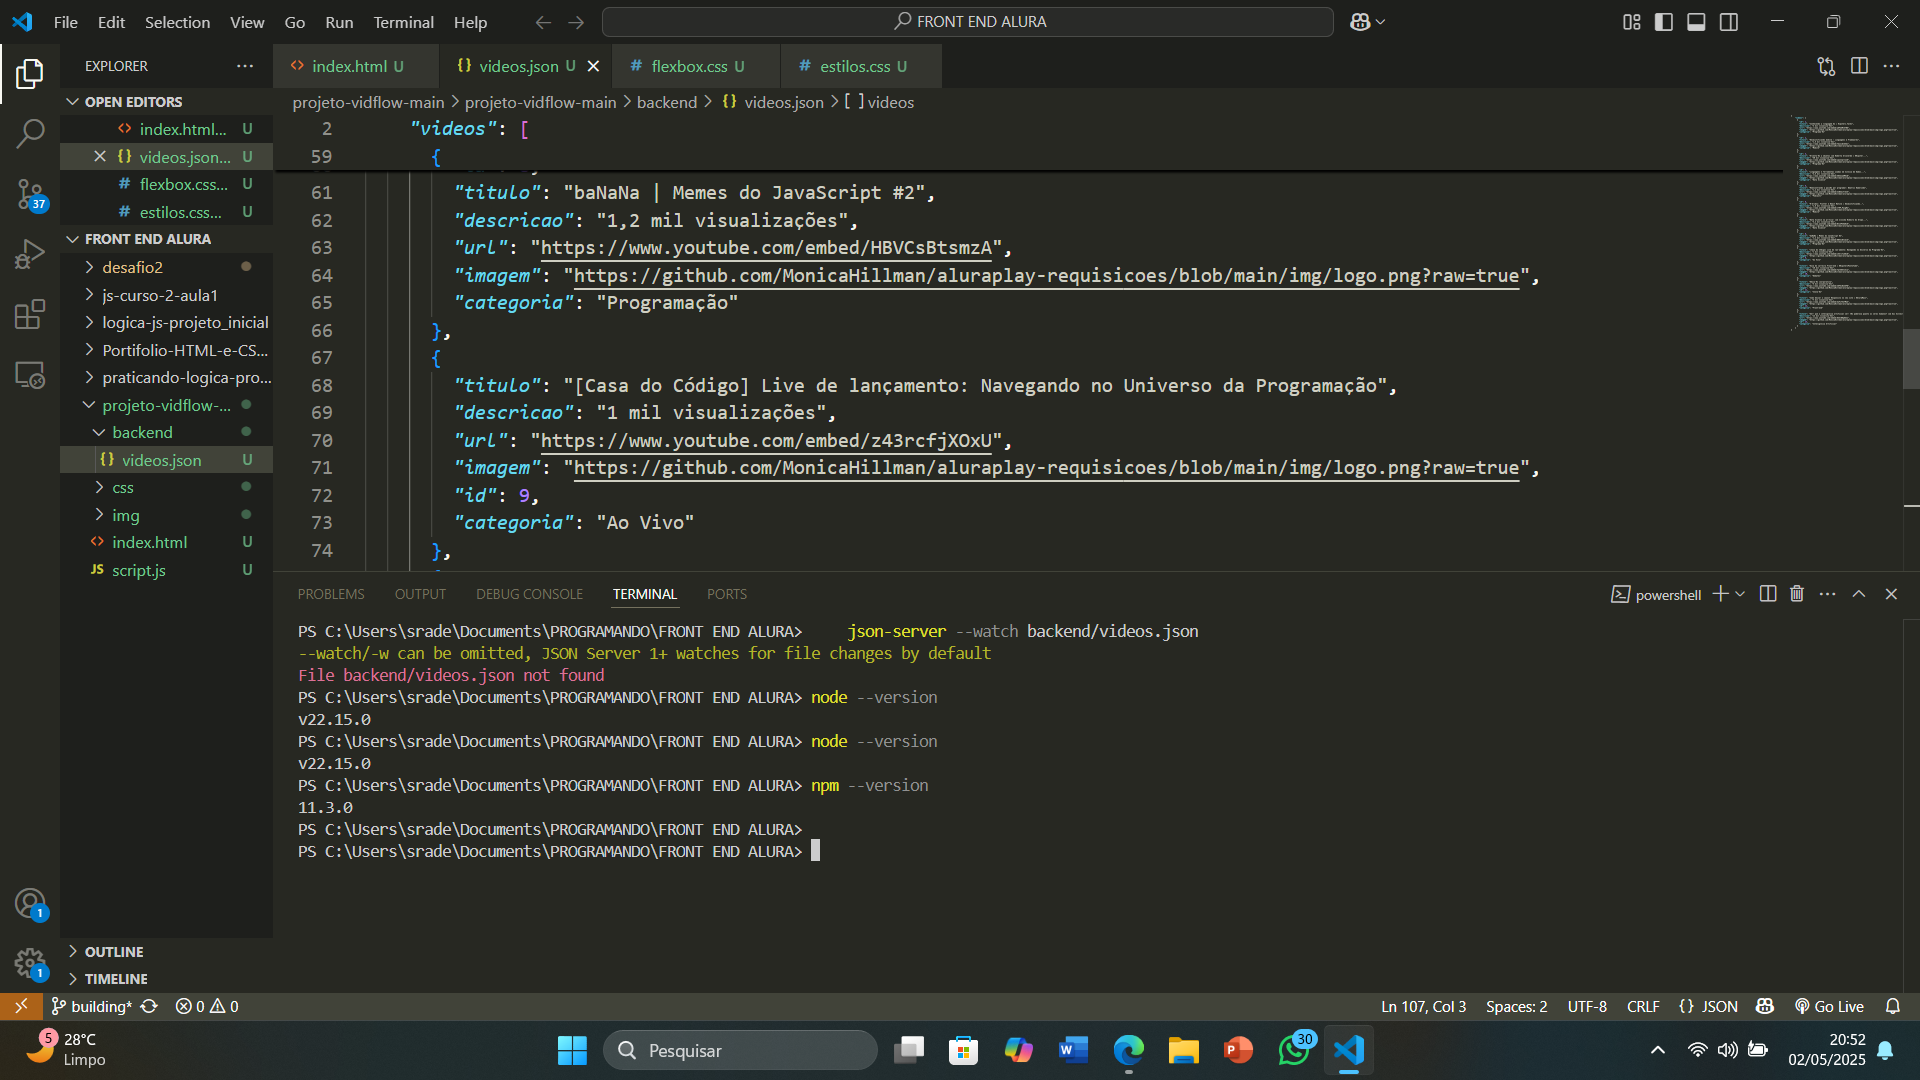The image size is (1920, 1080).
Task: Close the terminal panel
Action: 1891,594
